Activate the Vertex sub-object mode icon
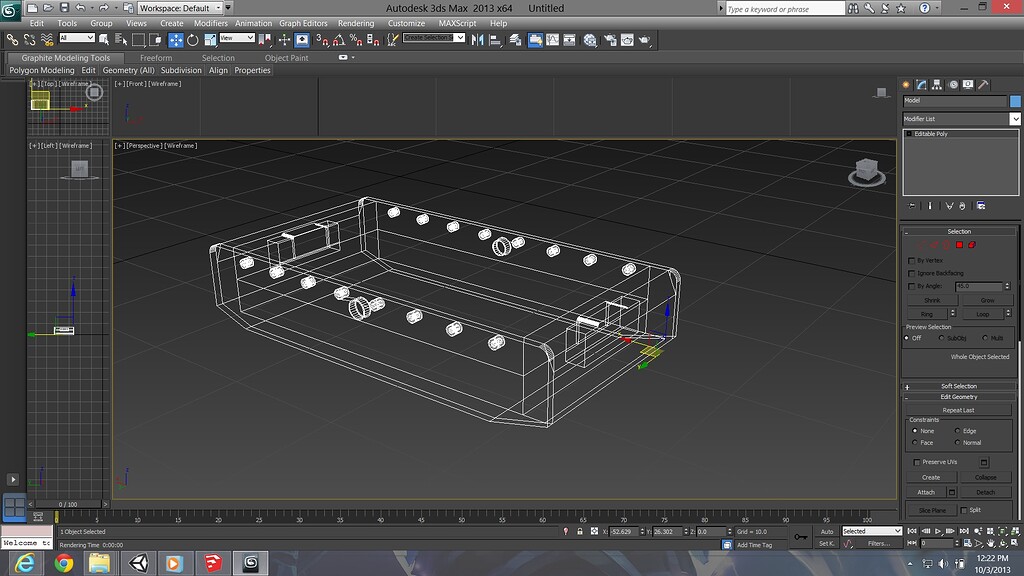This screenshot has height=576, width=1024. (x=923, y=244)
